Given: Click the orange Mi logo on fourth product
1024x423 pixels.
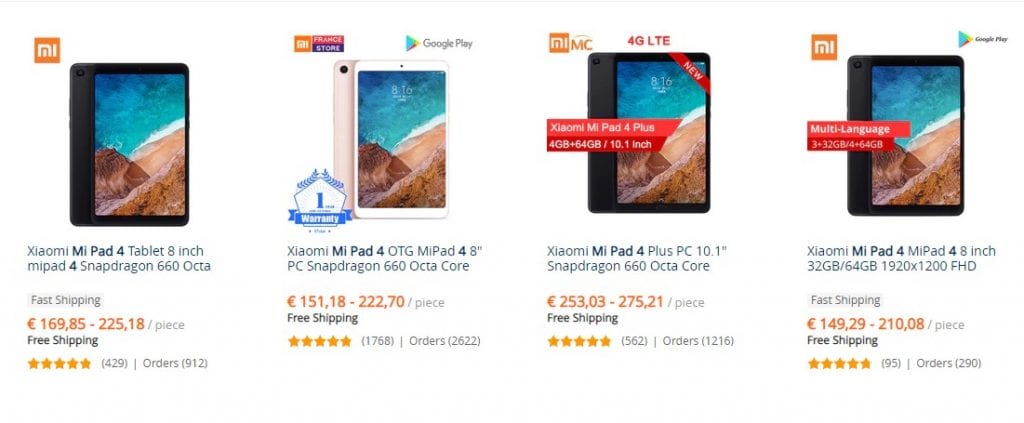Looking at the screenshot, I should point(824,47).
